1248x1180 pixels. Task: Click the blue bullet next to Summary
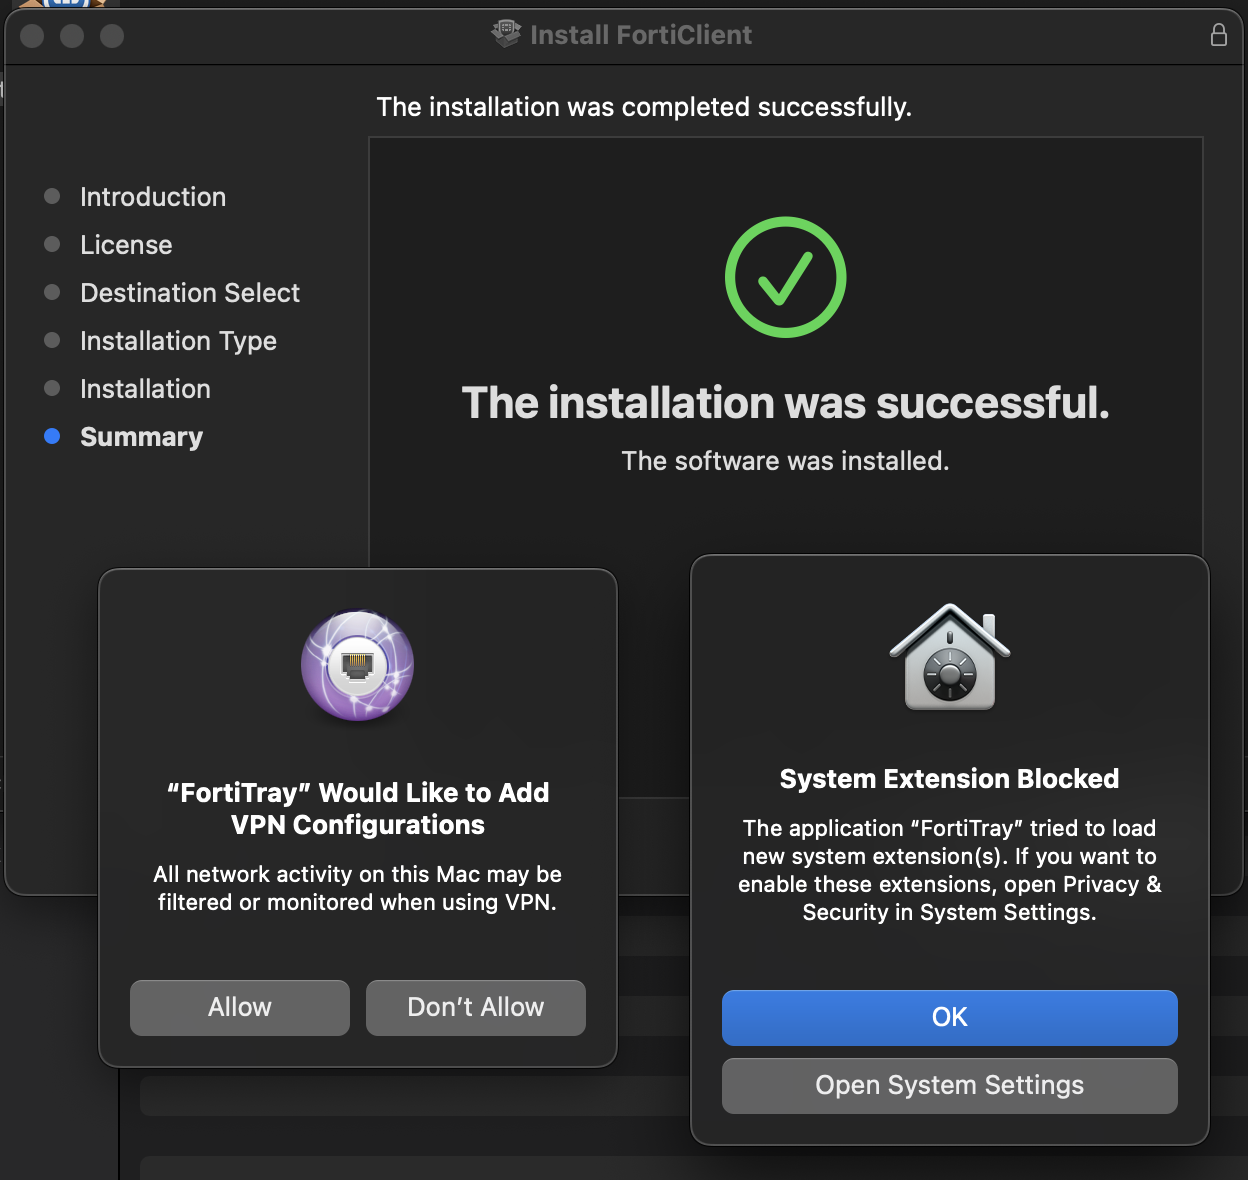point(53,436)
